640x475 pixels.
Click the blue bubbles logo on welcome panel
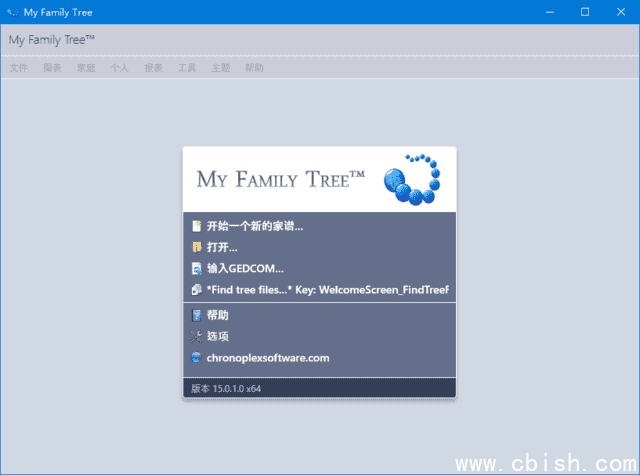412,180
